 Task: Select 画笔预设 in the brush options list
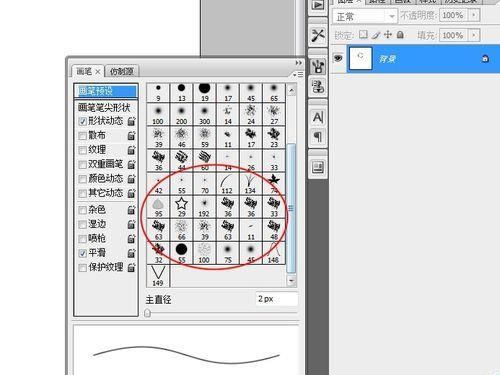106,91
